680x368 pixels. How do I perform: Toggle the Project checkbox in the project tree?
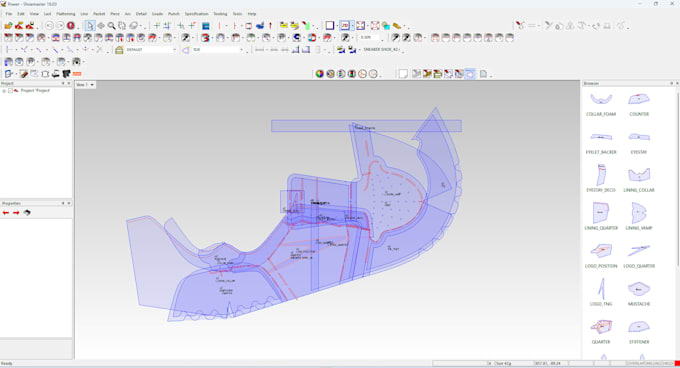pyautogui.click(x=10, y=91)
